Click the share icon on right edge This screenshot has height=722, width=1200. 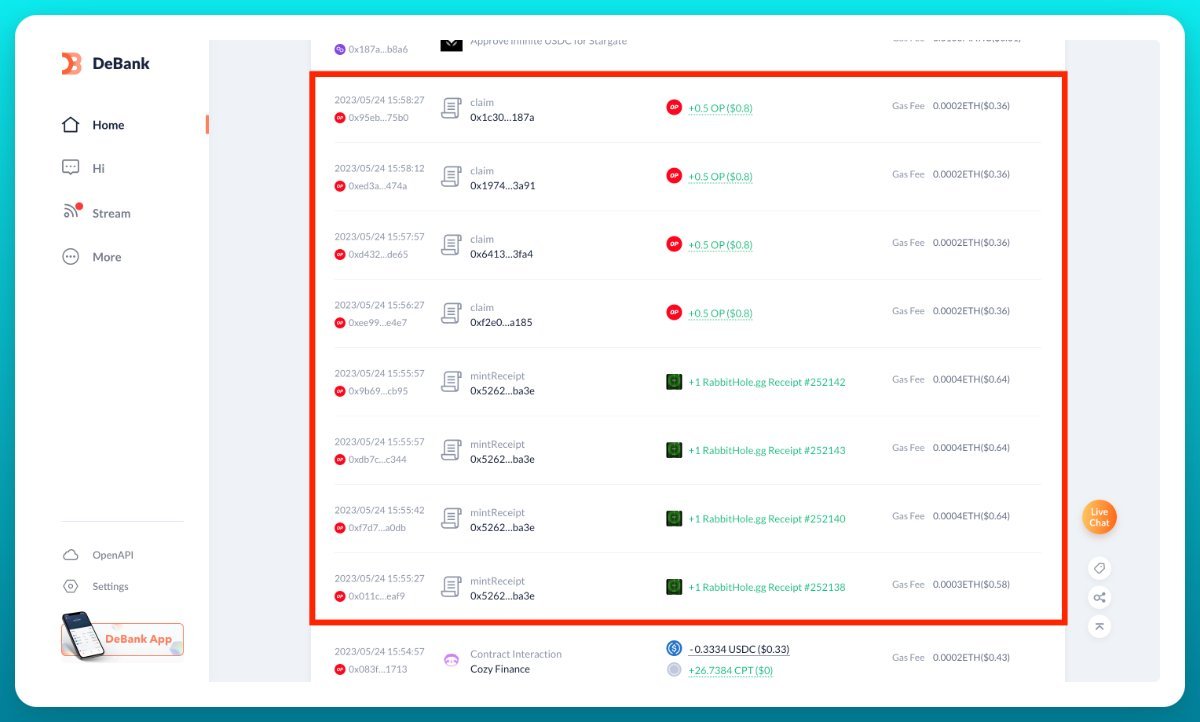tap(1099, 598)
